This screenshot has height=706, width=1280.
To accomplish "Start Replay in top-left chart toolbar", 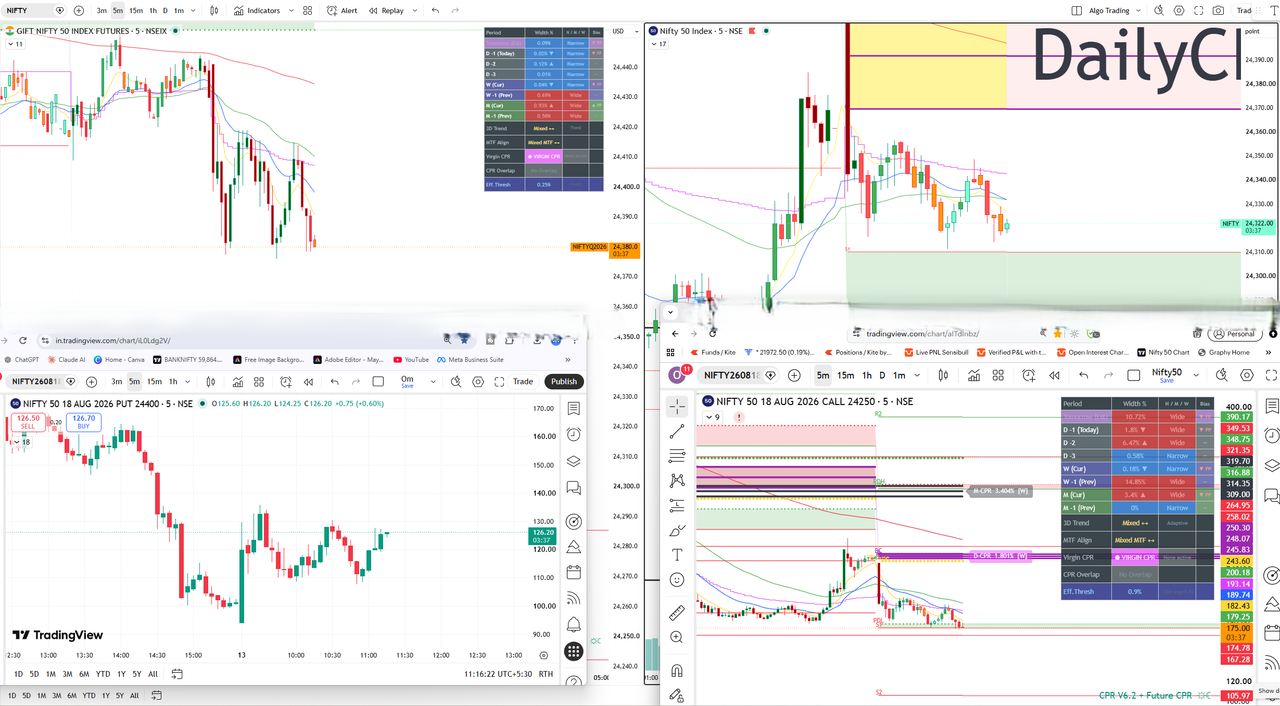I will coord(385,10).
